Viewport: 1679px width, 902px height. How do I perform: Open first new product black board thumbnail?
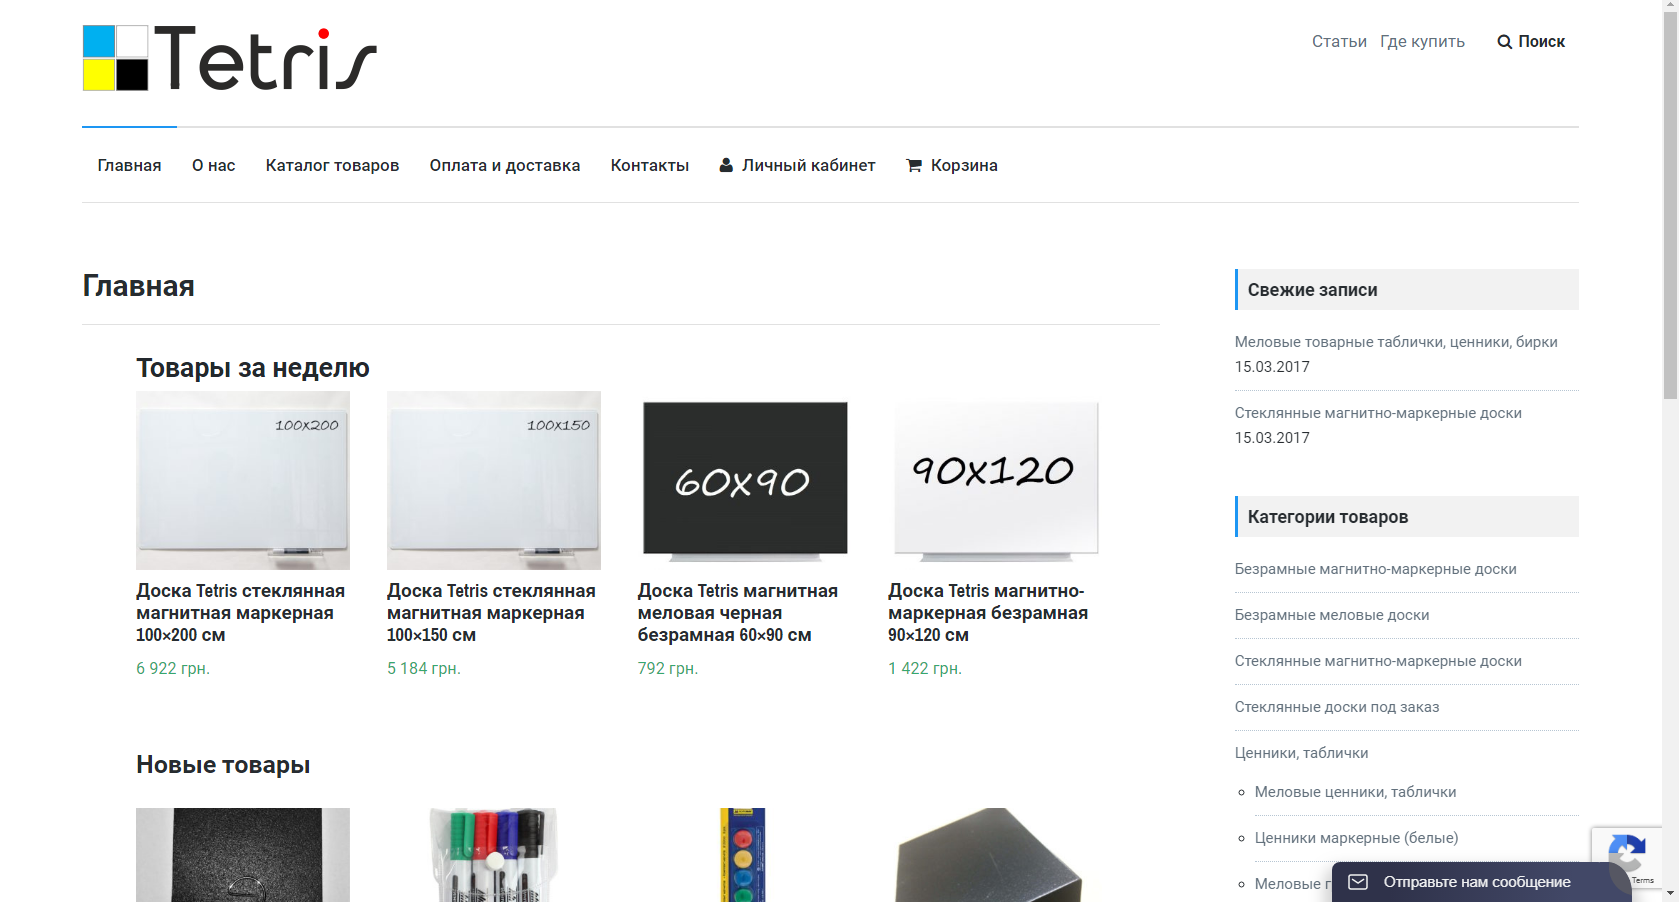coord(243,855)
